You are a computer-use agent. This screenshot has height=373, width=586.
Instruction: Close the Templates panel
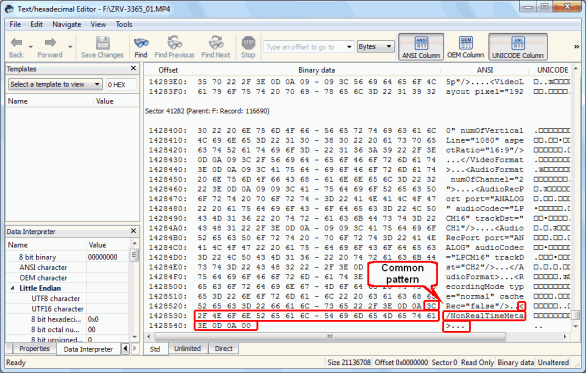click(x=133, y=68)
